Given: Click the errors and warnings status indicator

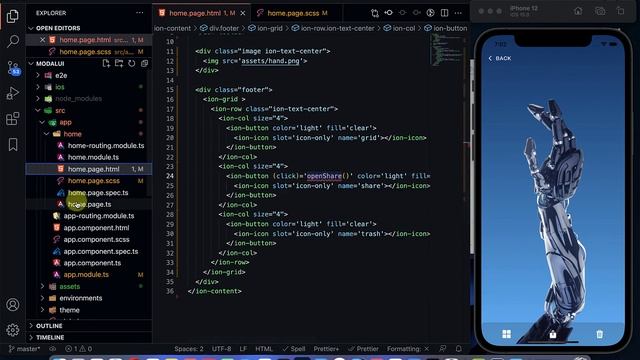Looking at the screenshot, I should tap(78, 349).
